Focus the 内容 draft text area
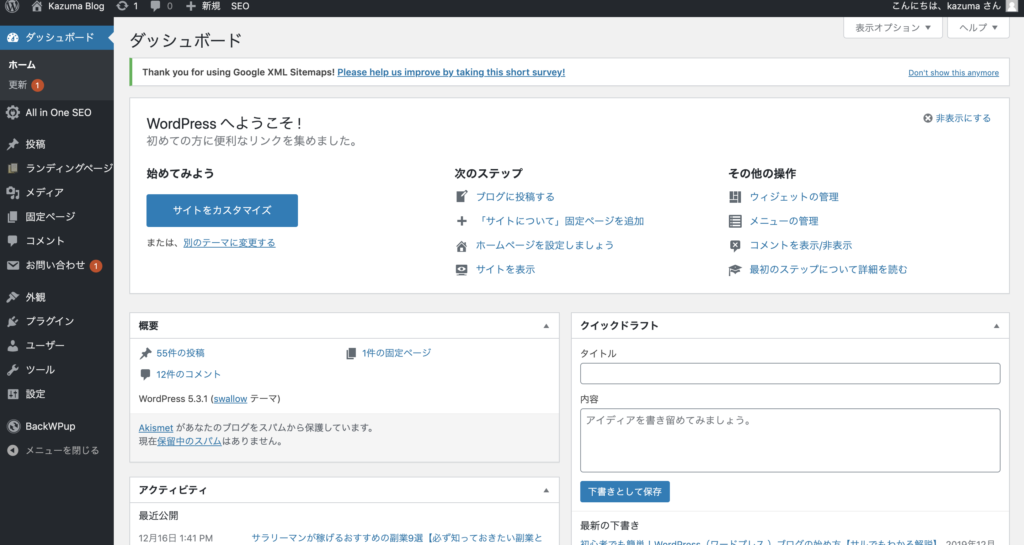Image resolution: width=1024 pixels, height=545 pixels. click(790, 440)
